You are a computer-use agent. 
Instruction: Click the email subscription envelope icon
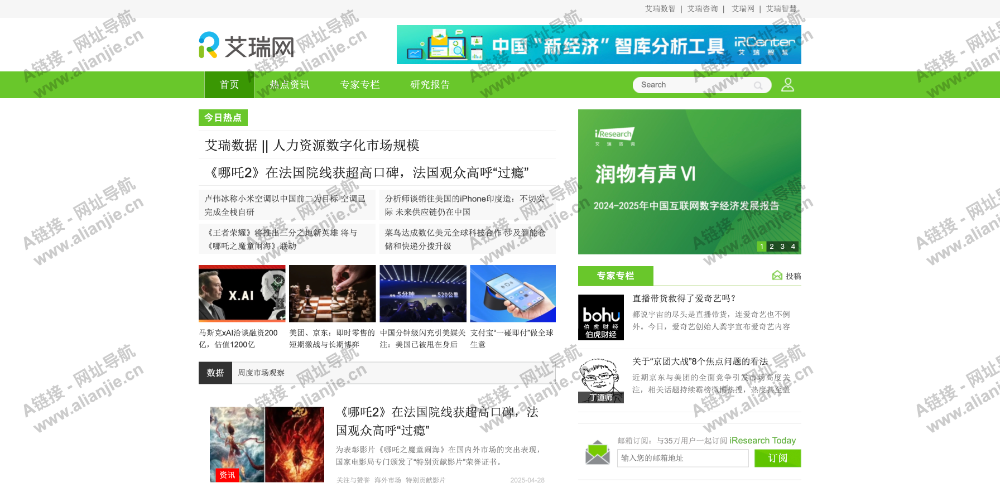click(598, 453)
